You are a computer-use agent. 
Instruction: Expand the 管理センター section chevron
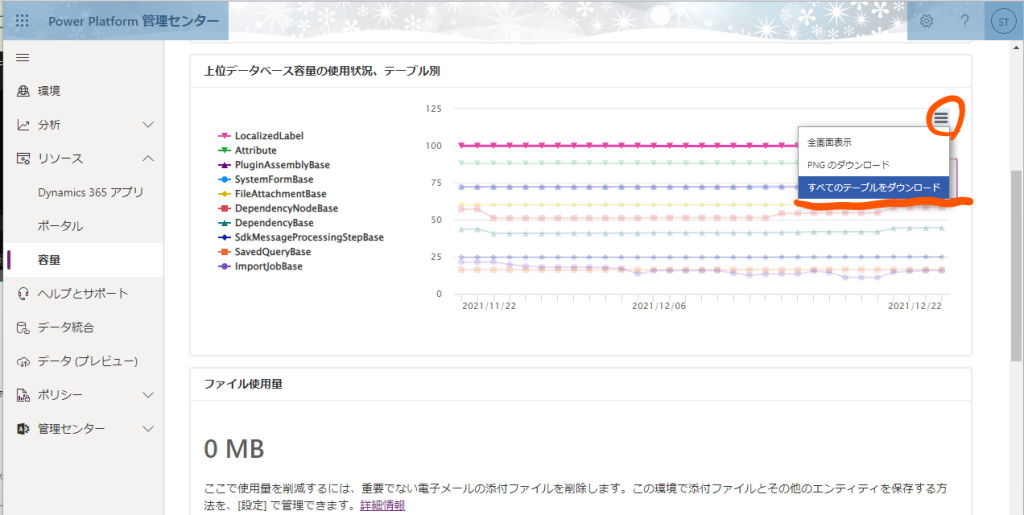[148, 429]
